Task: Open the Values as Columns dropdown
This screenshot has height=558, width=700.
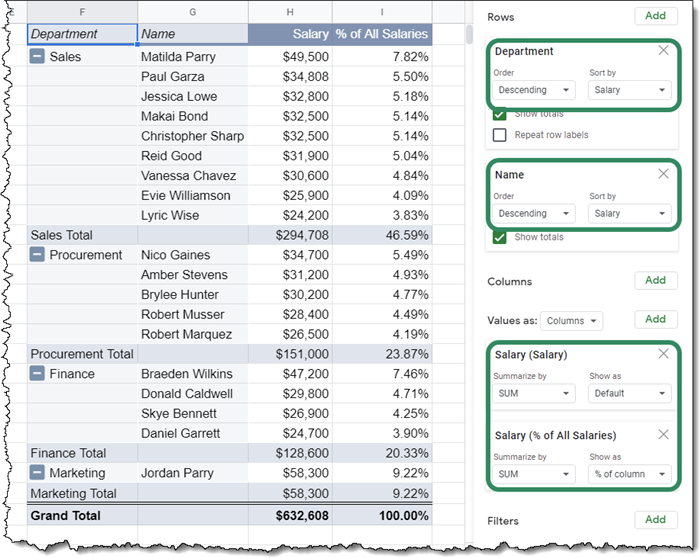Action: click(572, 321)
